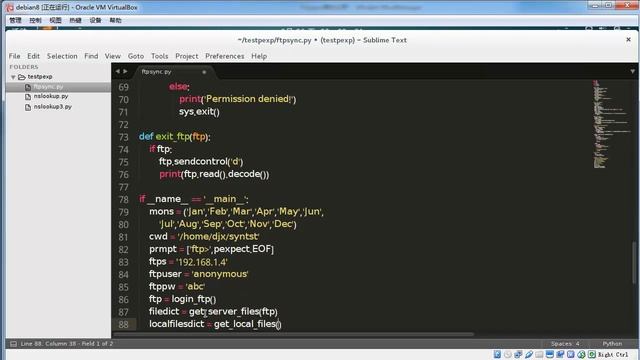Click the editor horizontal scrollbar
Image resolution: width=640 pixels, height=360 pixels.
click(x=293, y=334)
